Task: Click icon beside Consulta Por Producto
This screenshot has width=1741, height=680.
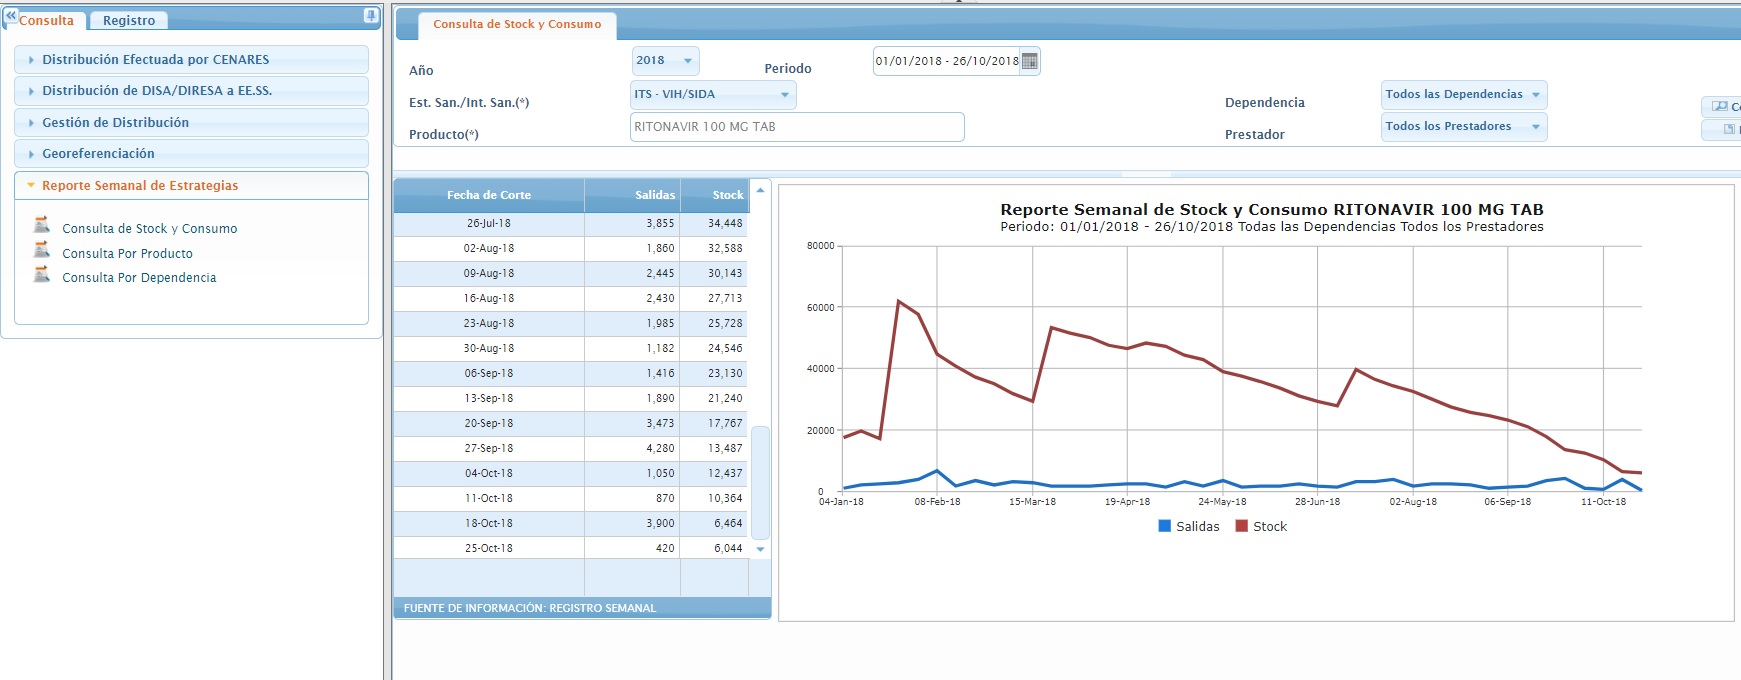Action: (42, 250)
